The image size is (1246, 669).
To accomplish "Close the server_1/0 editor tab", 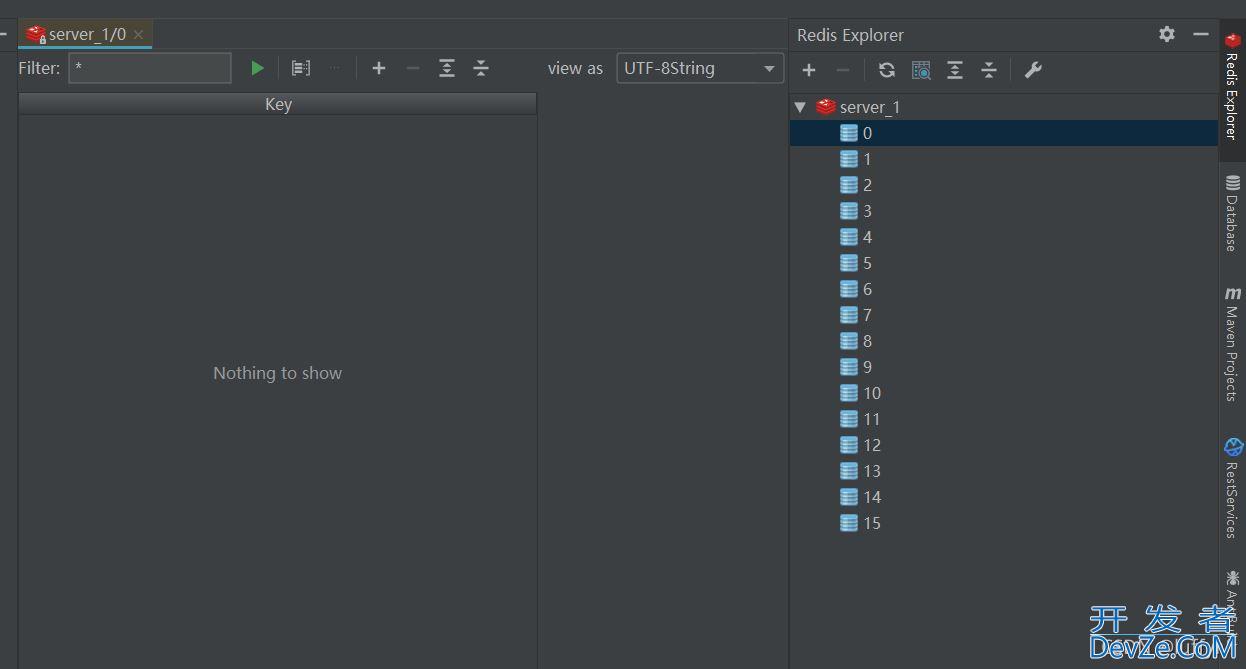I will coord(138,34).
